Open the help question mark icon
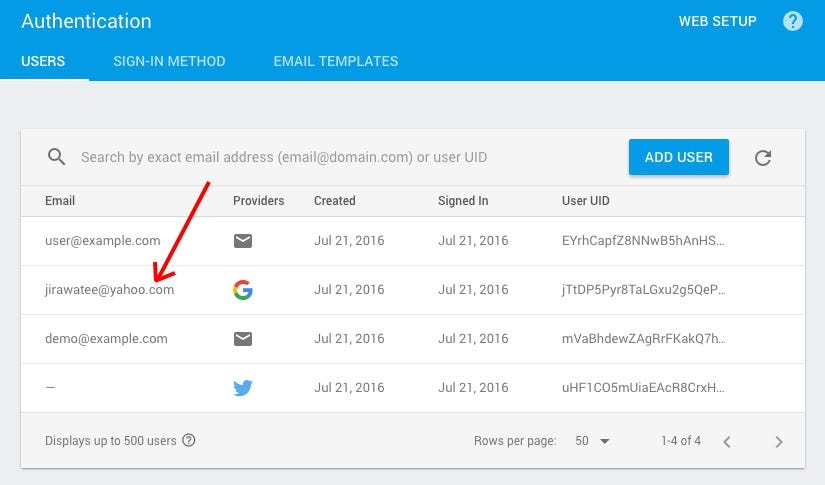The width and height of the screenshot is (825, 485). tap(792, 21)
